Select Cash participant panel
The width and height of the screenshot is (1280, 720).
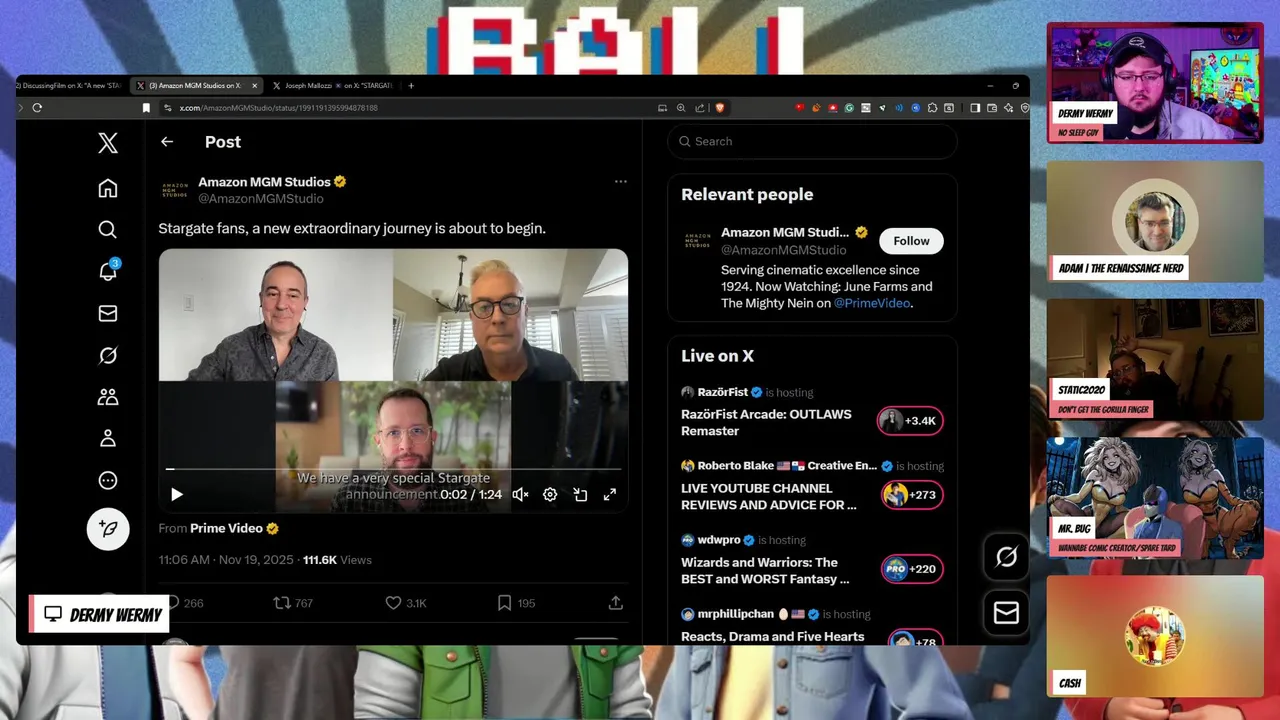click(x=1155, y=635)
